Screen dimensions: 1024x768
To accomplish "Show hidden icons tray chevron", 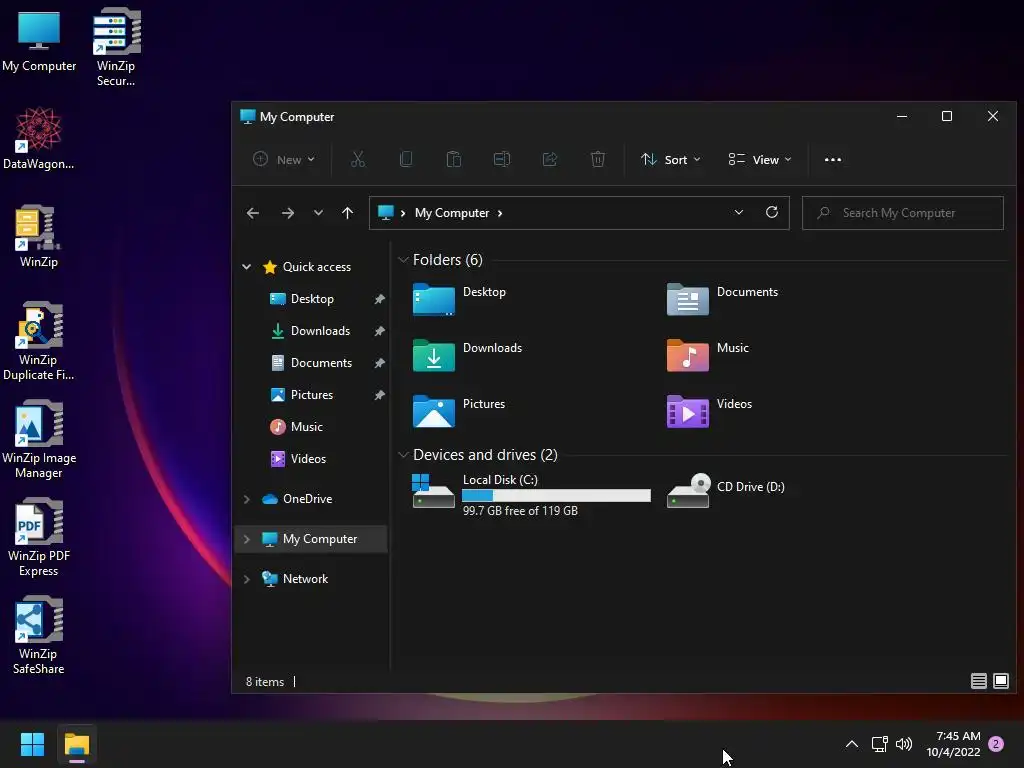I will click(852, 744).
